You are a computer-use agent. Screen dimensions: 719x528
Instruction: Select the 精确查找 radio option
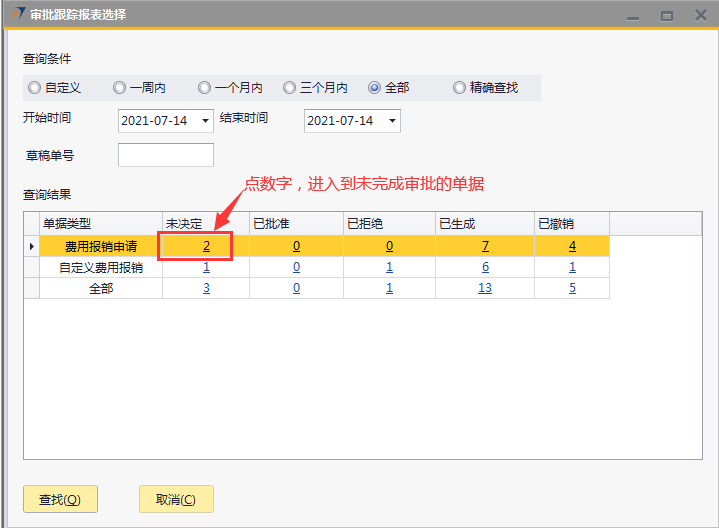(460, 88)
